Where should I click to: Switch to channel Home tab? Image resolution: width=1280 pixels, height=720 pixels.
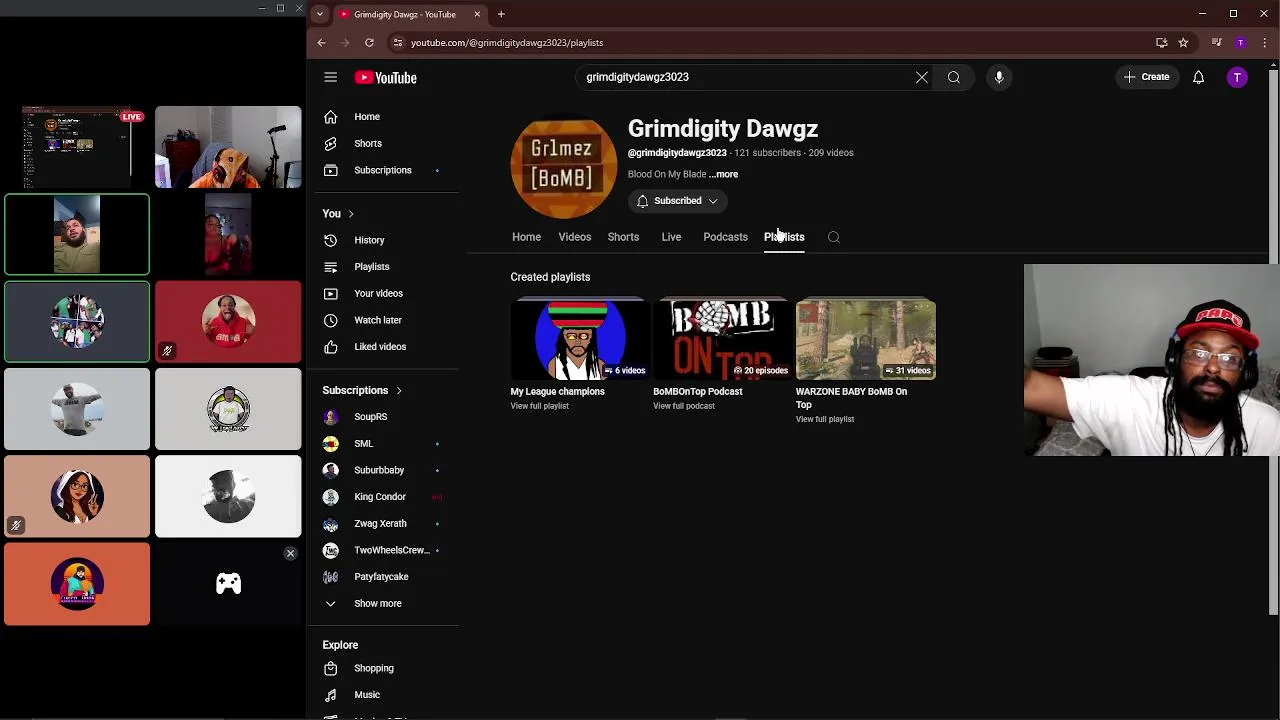click(526, 237)
